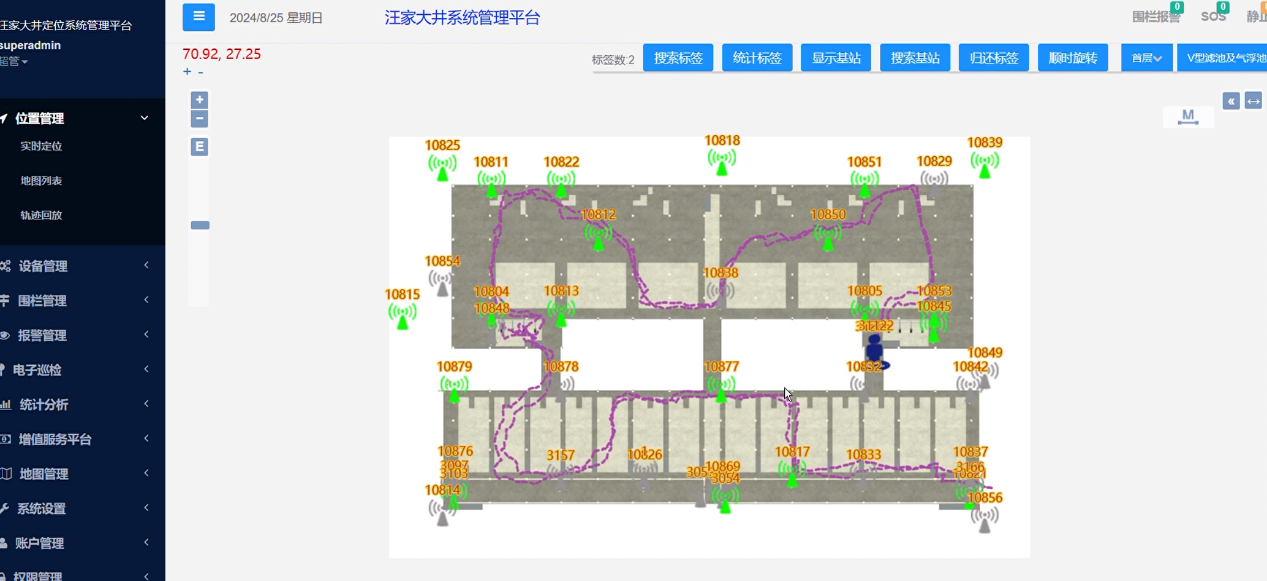Open the 地图列表 menu item
Viewport: 1267px width, 581px height.
(x=41, y=181)
